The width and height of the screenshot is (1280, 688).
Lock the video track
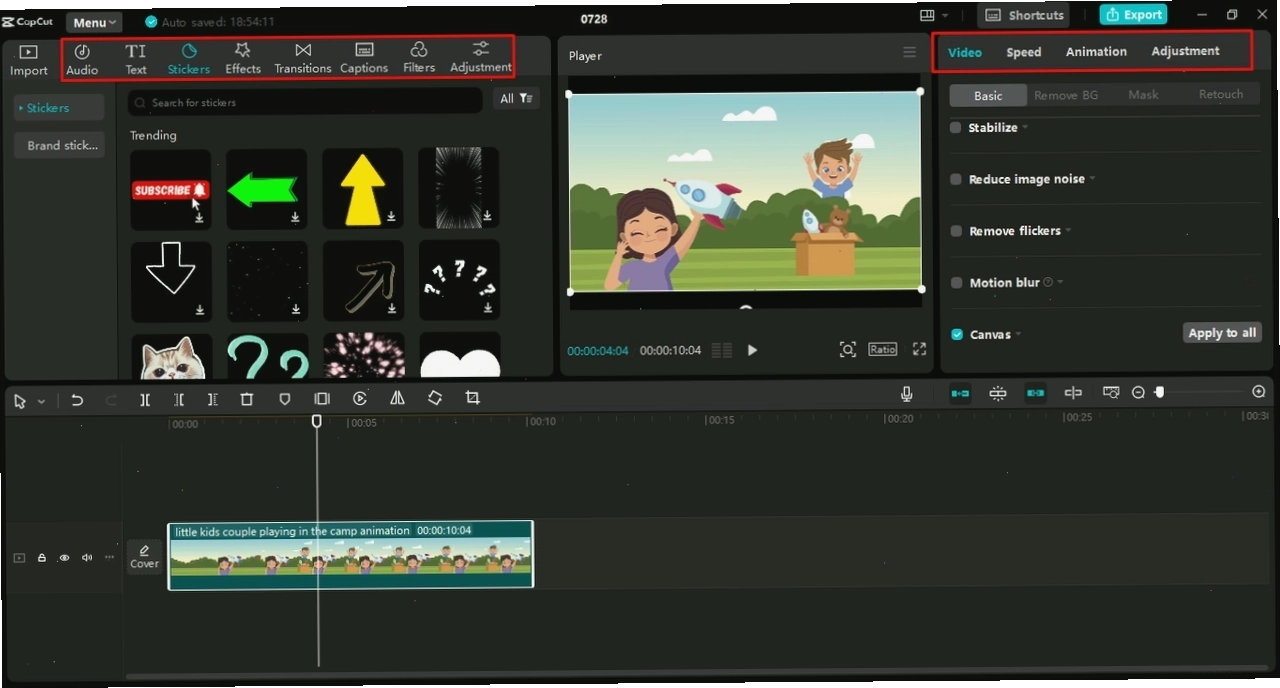pyautogui.click(x=42, y=558)
